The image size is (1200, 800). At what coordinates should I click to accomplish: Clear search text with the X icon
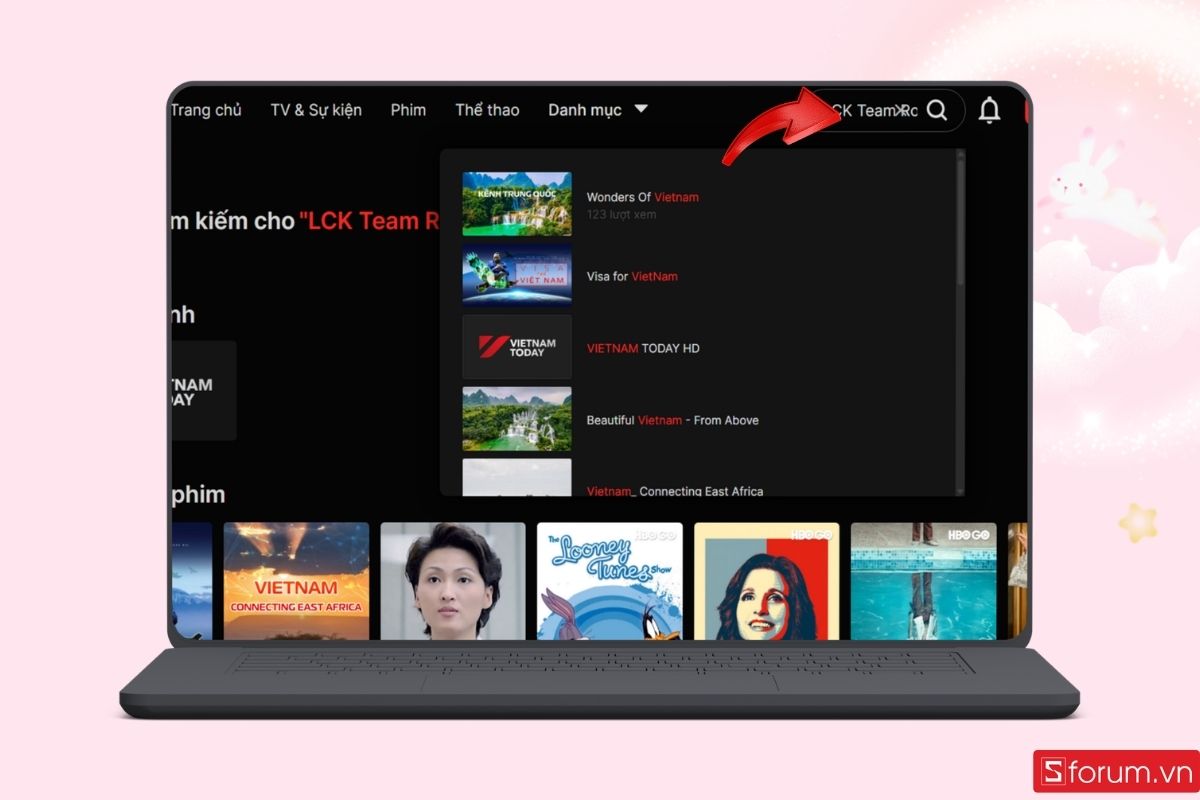(x=902, y=110)
